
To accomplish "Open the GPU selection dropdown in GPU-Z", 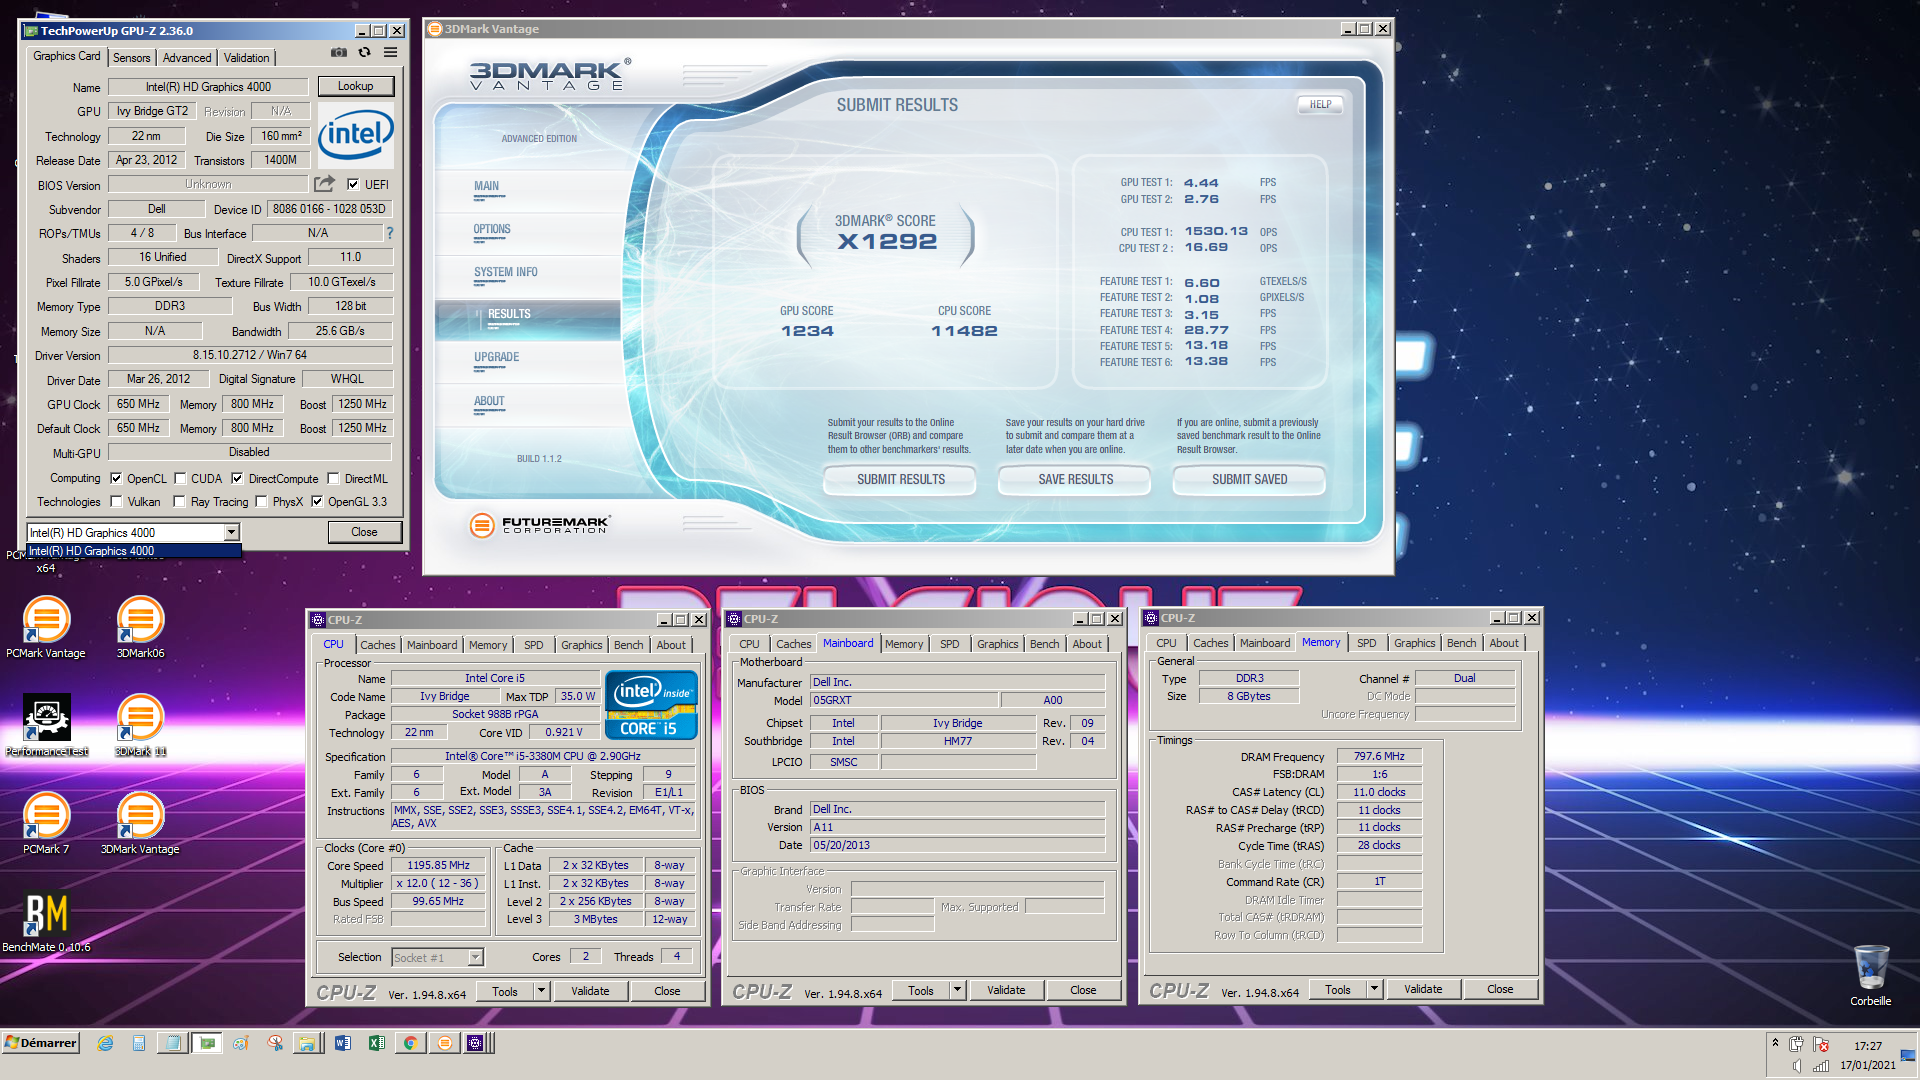I will coord(231,533).
